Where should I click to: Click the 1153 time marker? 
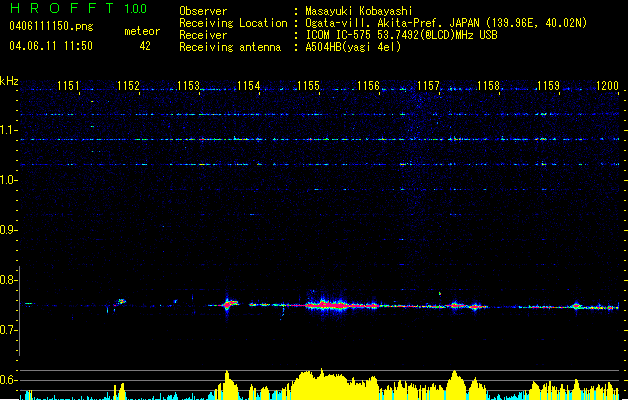click(x=188, y=86)
